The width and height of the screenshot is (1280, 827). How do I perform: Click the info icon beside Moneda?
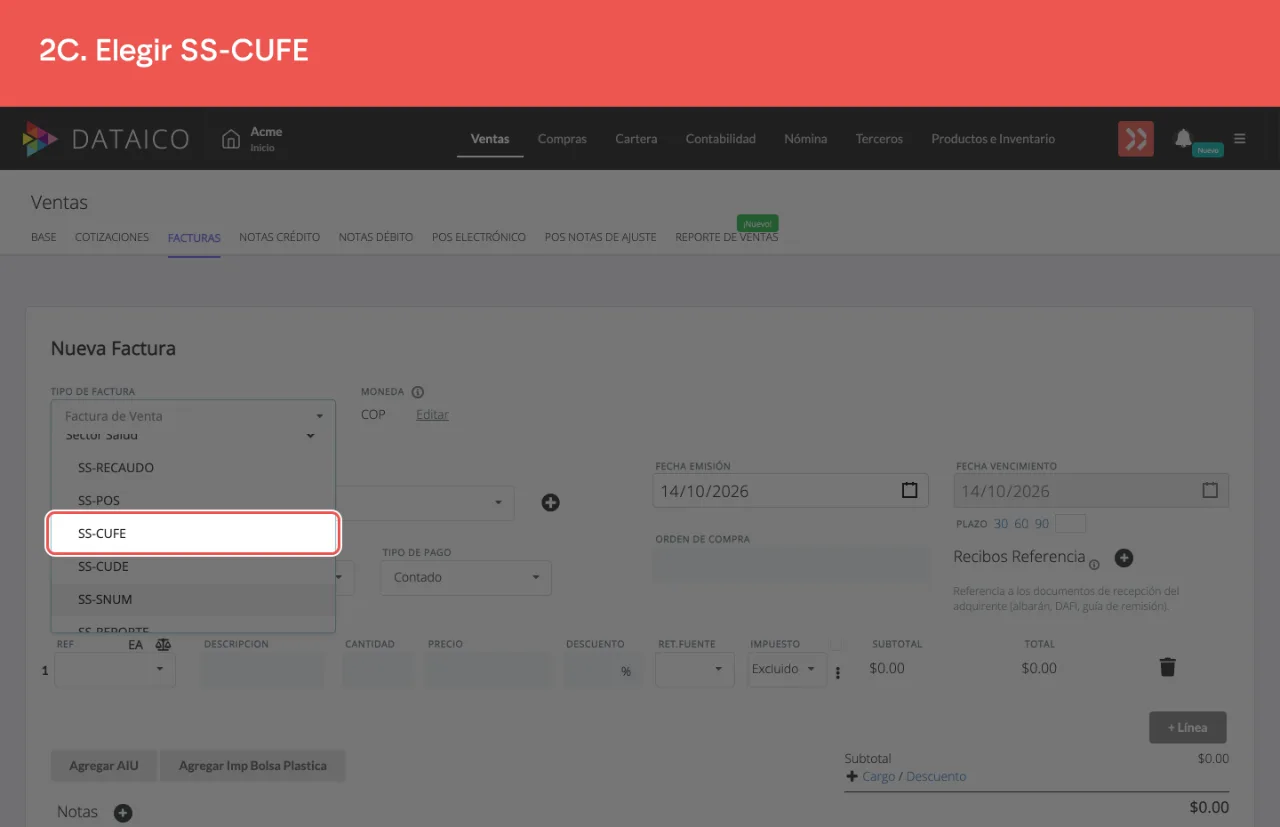pyautogui.click(x=418, y=392)
